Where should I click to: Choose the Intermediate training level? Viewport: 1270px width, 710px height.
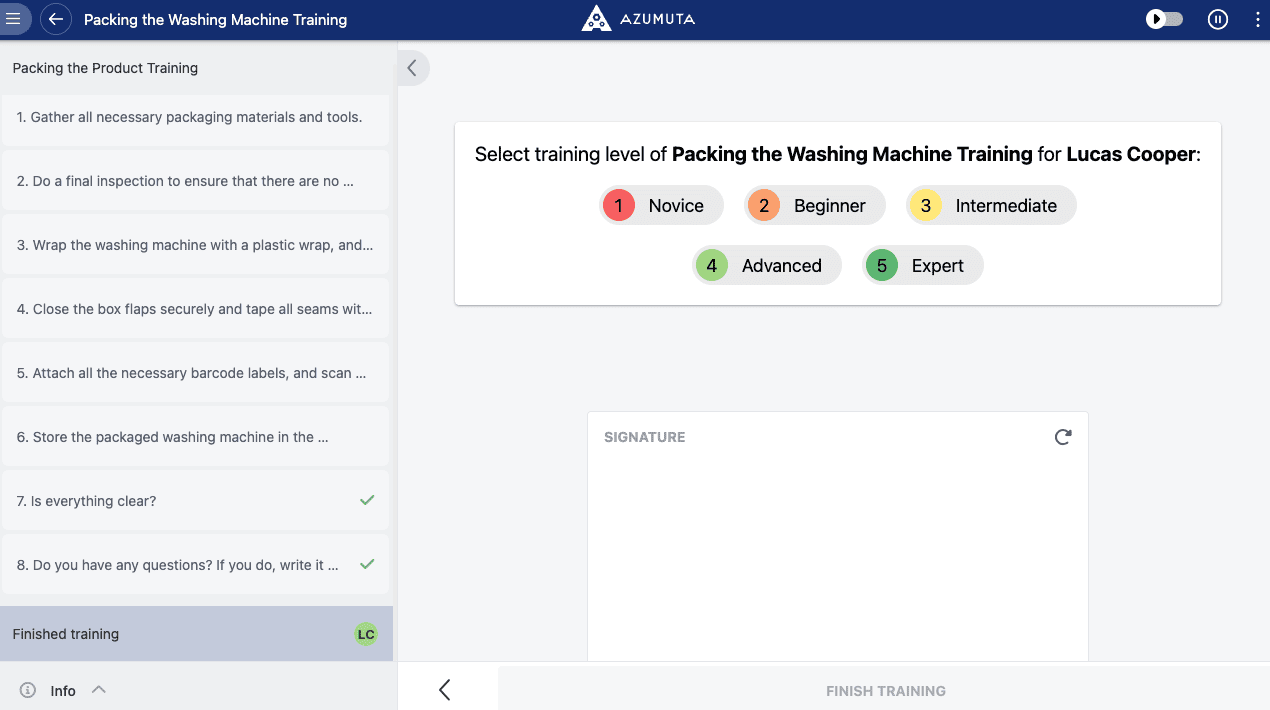click(x=991, y=206)
